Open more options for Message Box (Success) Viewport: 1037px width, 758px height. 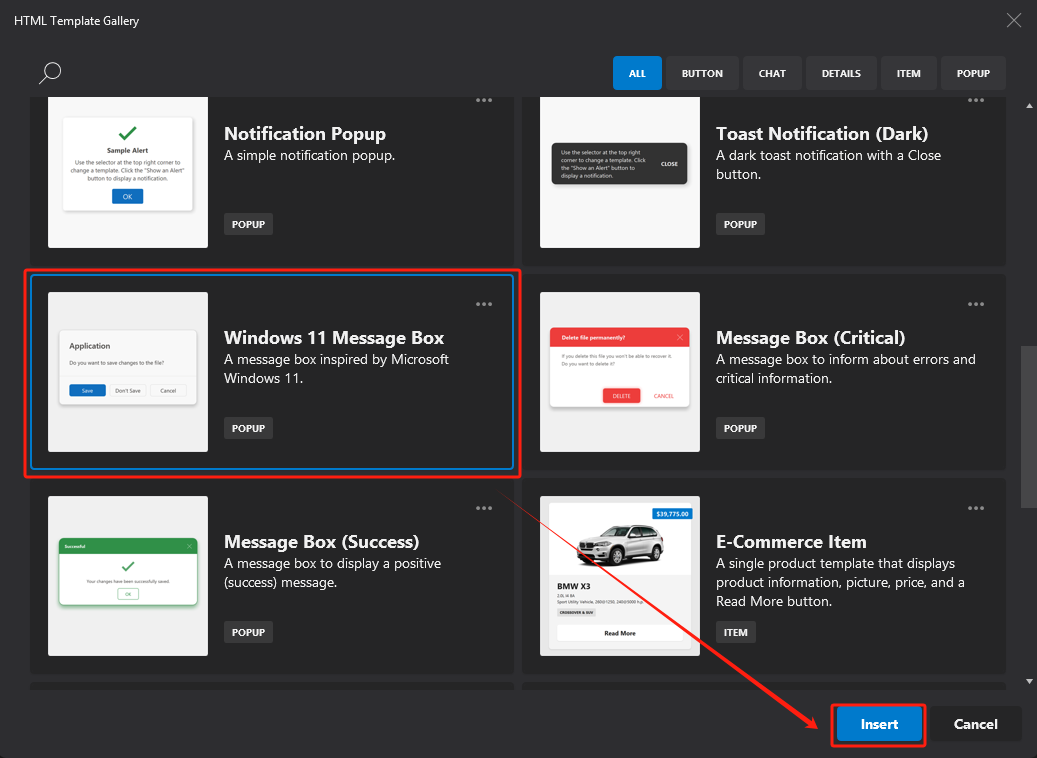(x=484, y=508)
